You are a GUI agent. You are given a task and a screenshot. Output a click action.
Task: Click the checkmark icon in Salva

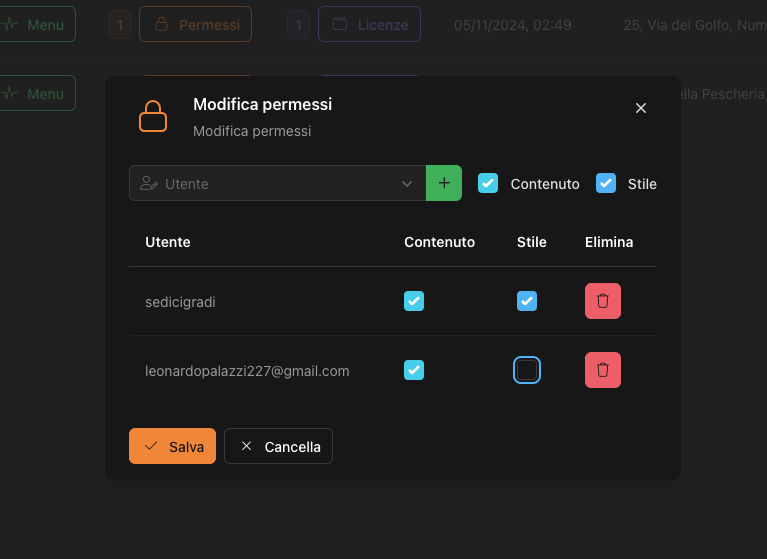151,446
